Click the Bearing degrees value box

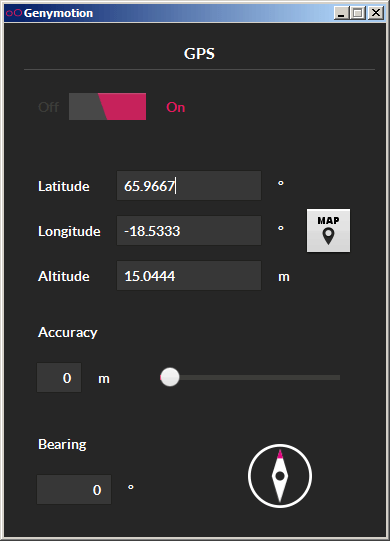(x=74, y=489)
